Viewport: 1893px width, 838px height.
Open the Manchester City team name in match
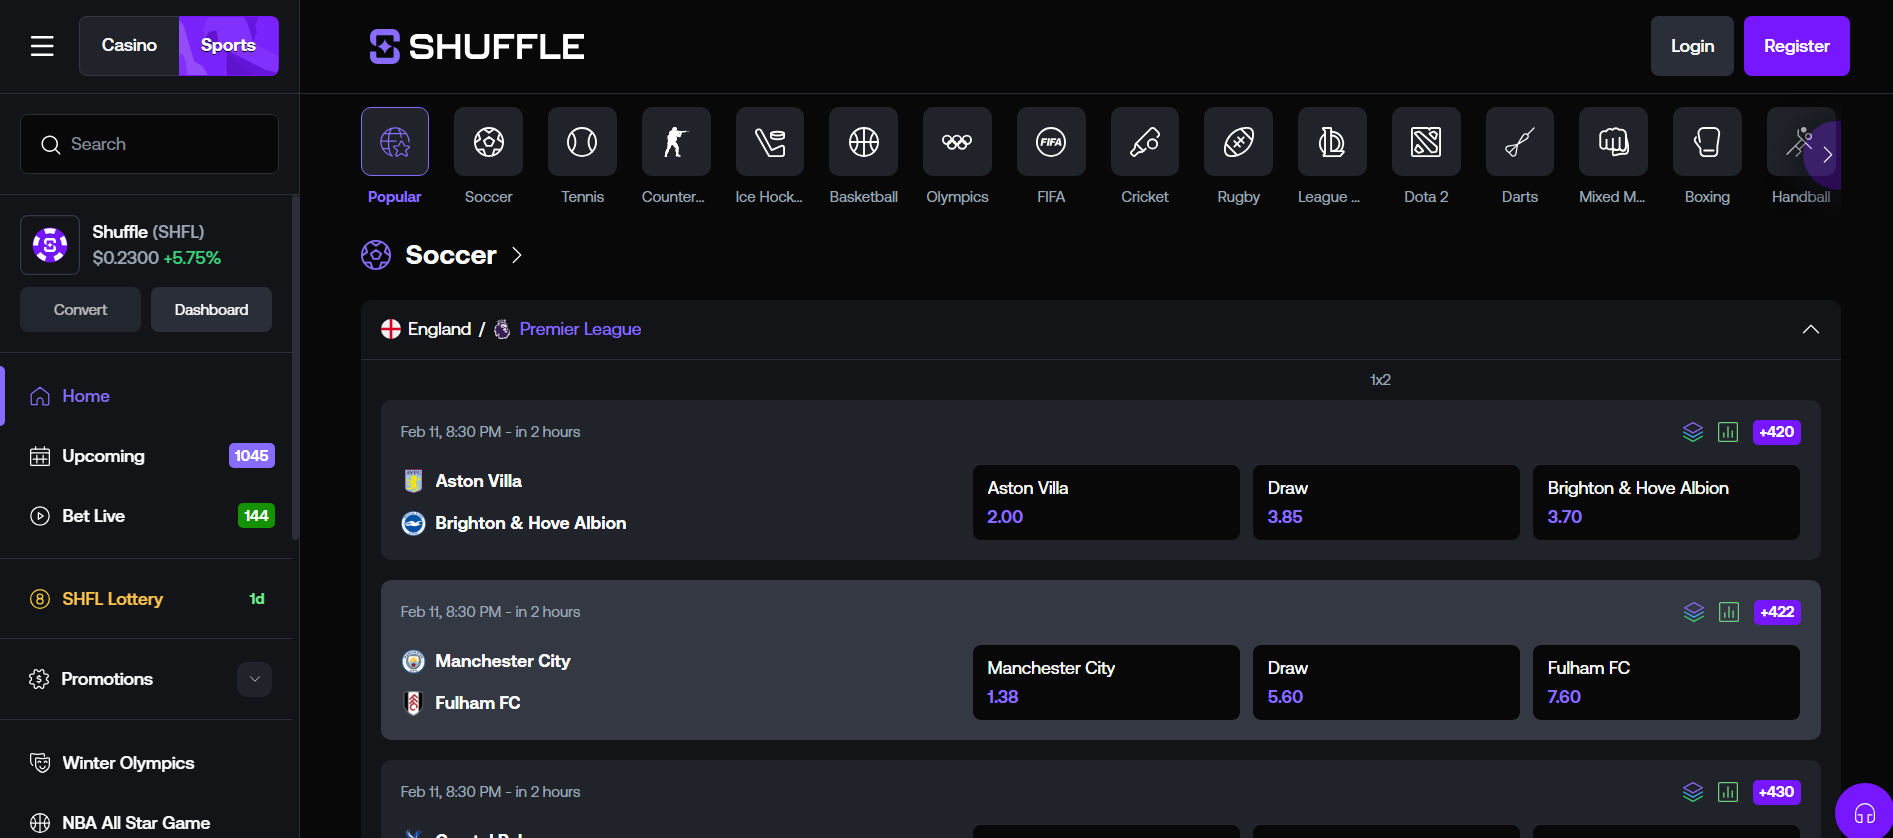click(x=502, y=661)
